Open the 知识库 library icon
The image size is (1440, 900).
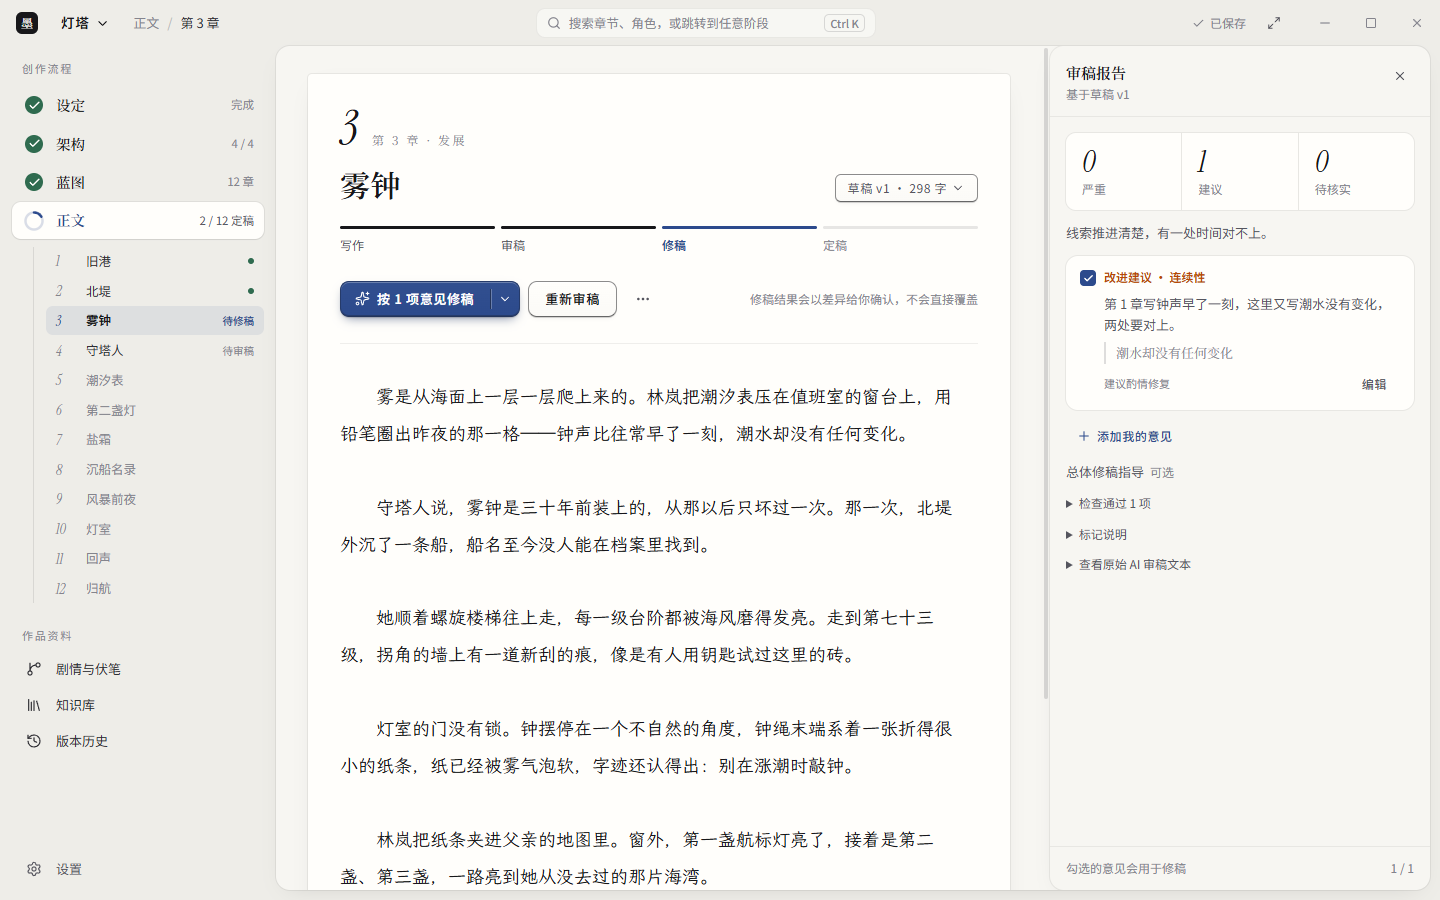(34, 705)
